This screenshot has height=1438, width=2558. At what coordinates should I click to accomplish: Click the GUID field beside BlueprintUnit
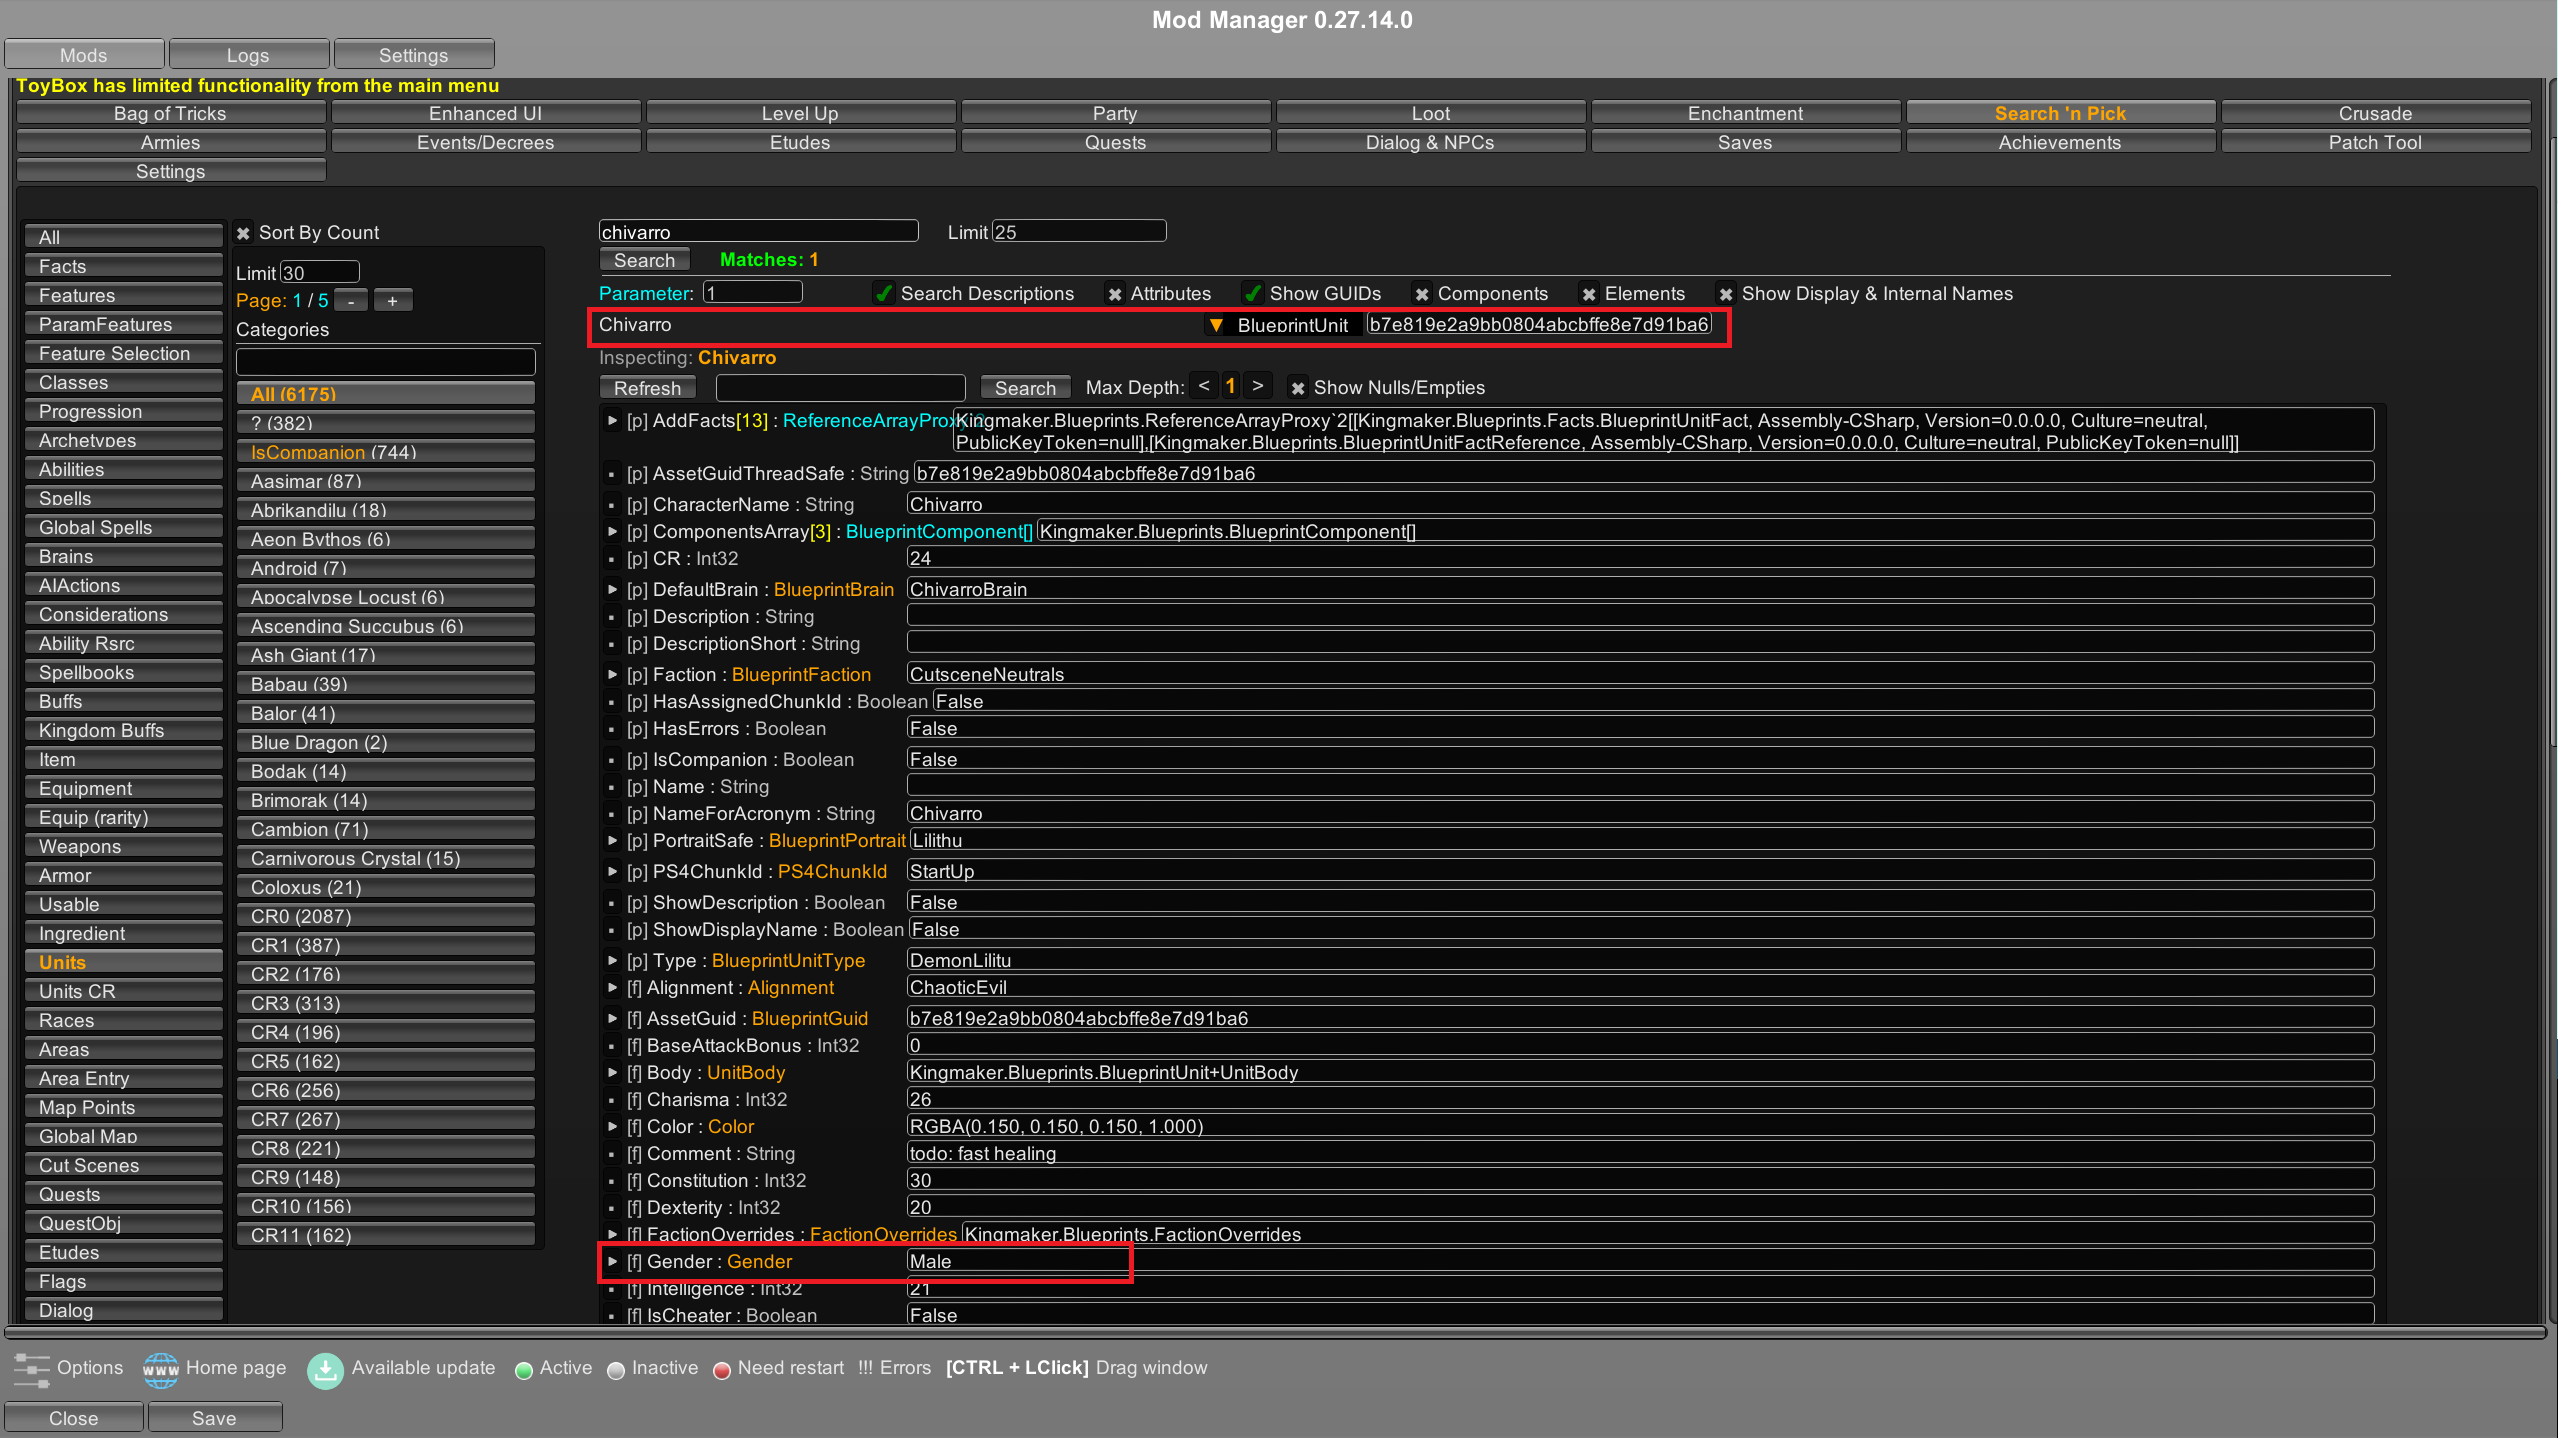1539,325
